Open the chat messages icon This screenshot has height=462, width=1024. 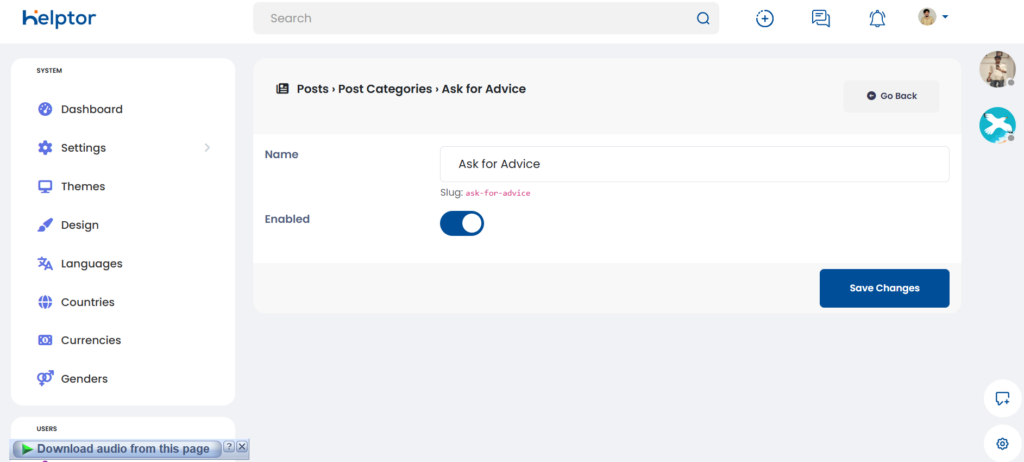point(821,18)
